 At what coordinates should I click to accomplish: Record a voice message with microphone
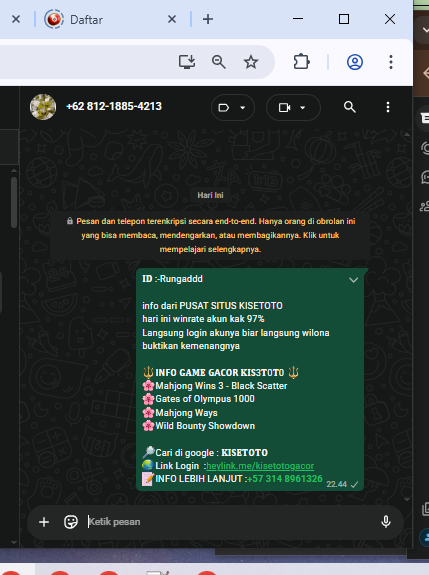pyautogui.click(x=386, y=522)
